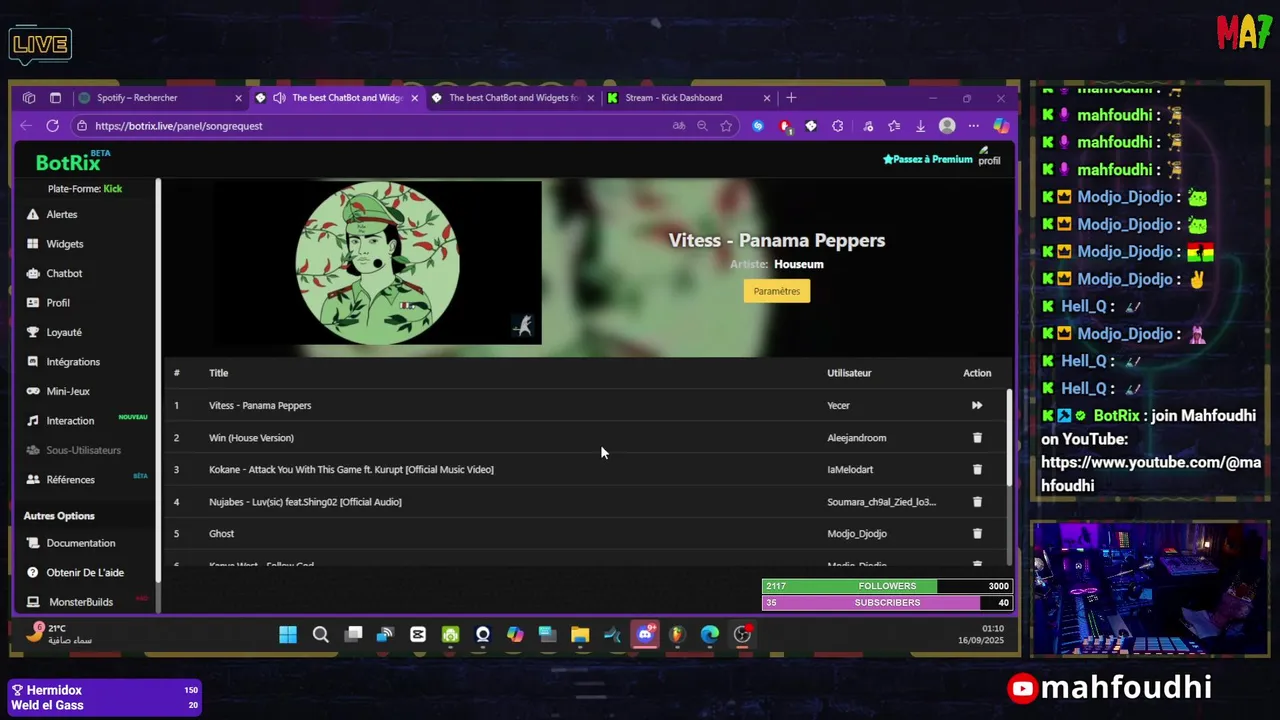Screen dimensions: 1280x720
Task: Click the translate icon in address bar
Action: point(679,126)
